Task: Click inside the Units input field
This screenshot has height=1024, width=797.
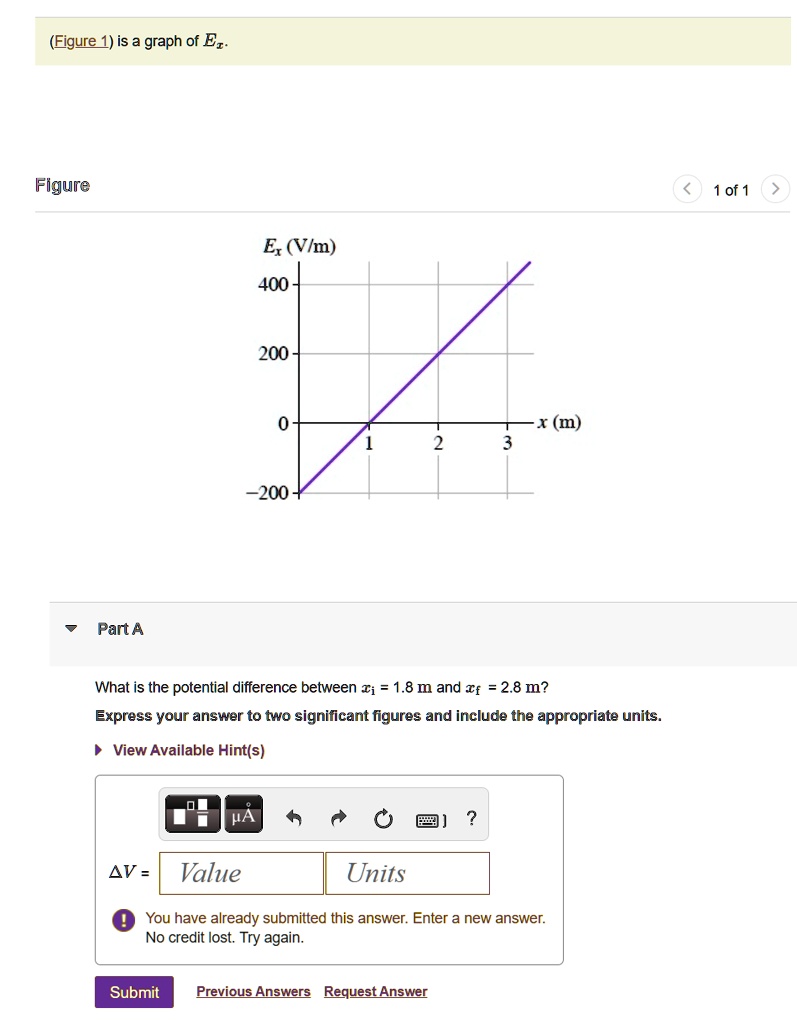Action: point(406,873)
